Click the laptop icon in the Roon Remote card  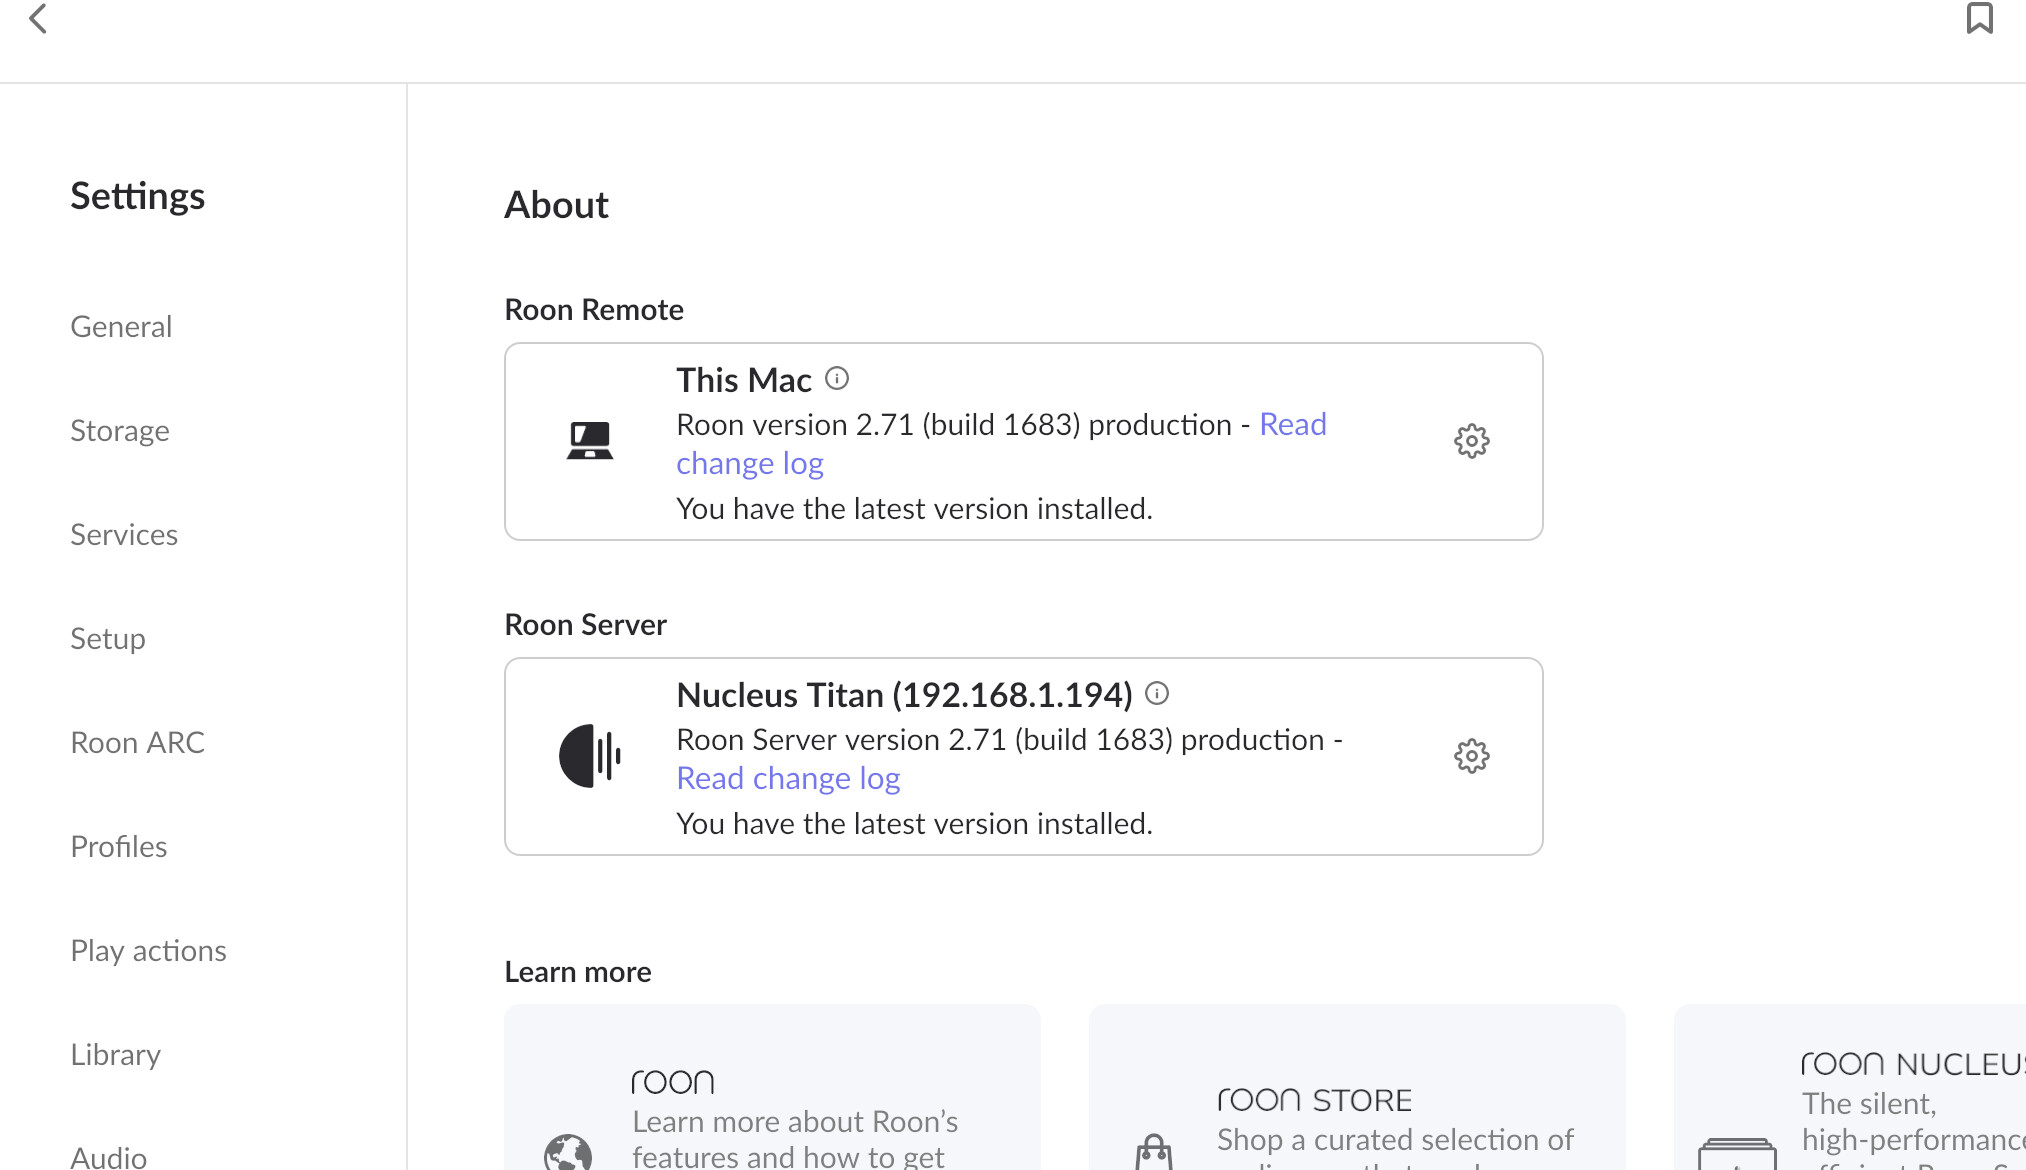(590, 441)
